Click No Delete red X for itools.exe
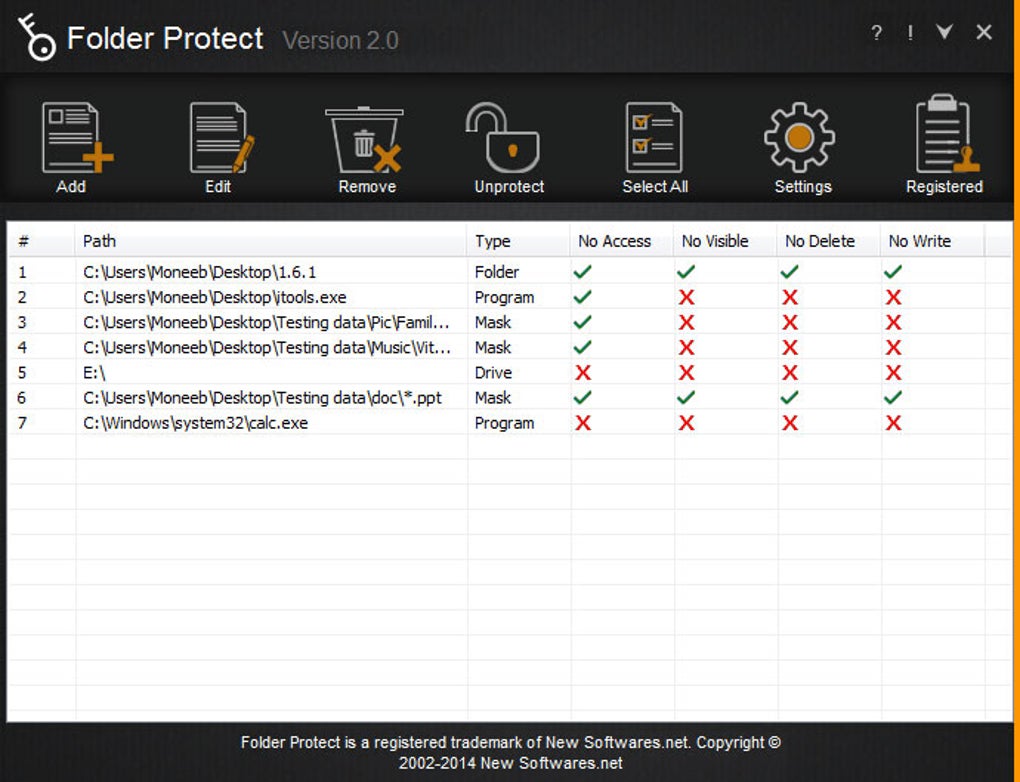The height and width of the screenshot is (782, 1020). point(790,297)
